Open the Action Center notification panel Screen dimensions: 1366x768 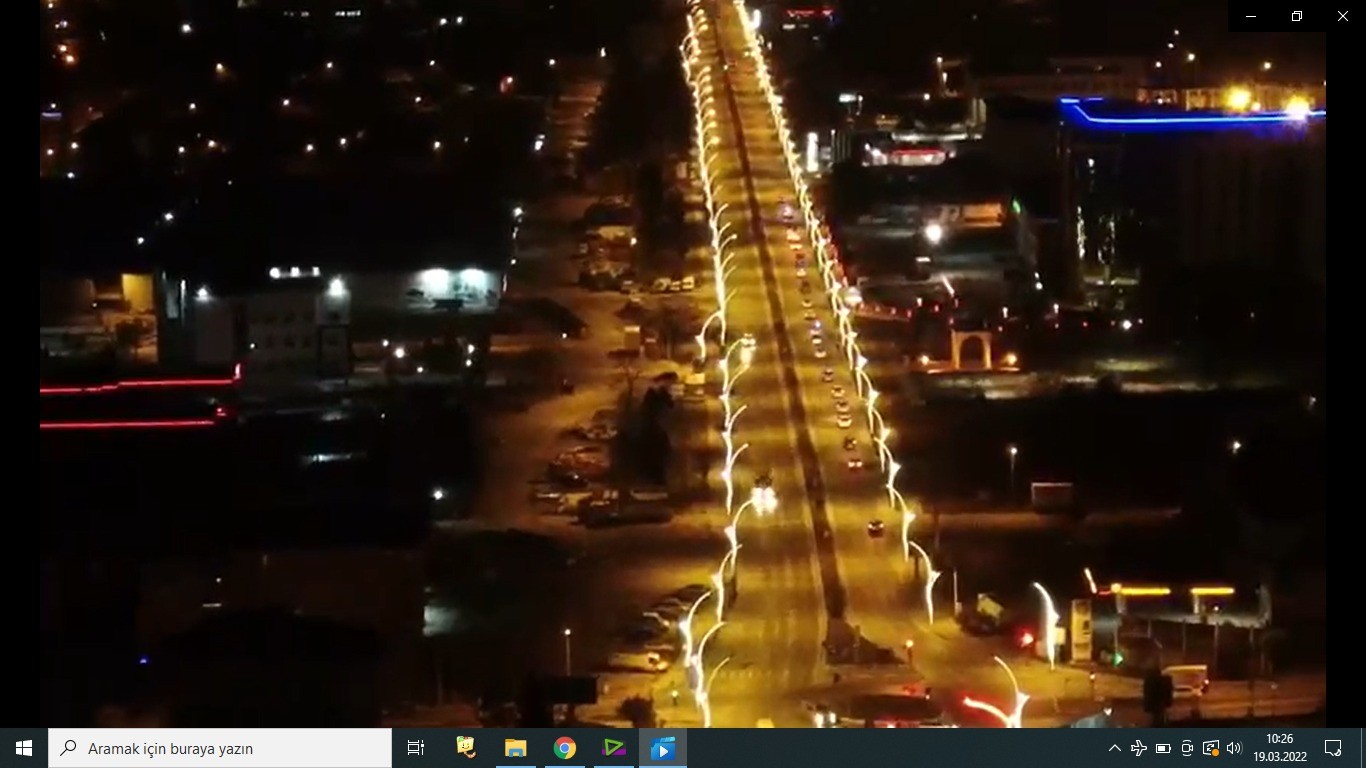tap(1333, 747)
